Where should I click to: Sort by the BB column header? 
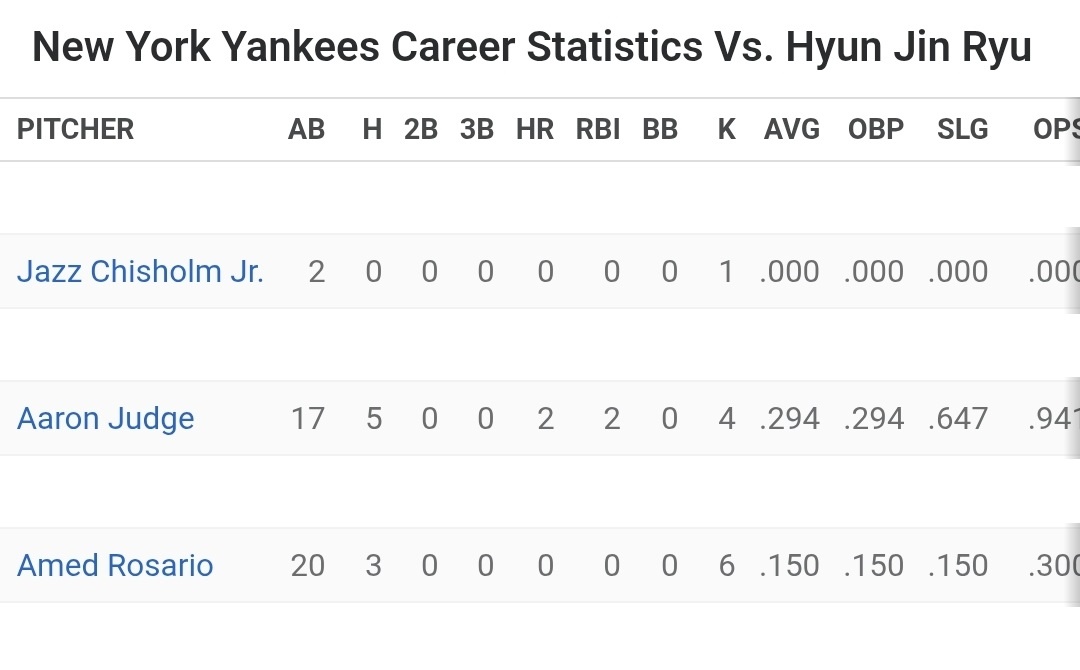pyautogui.click(x=660, y=129)
